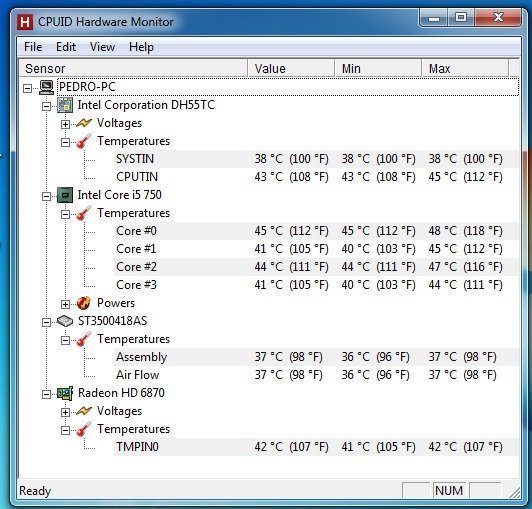Select the SYSTIN sensor row

pos(316,159)
